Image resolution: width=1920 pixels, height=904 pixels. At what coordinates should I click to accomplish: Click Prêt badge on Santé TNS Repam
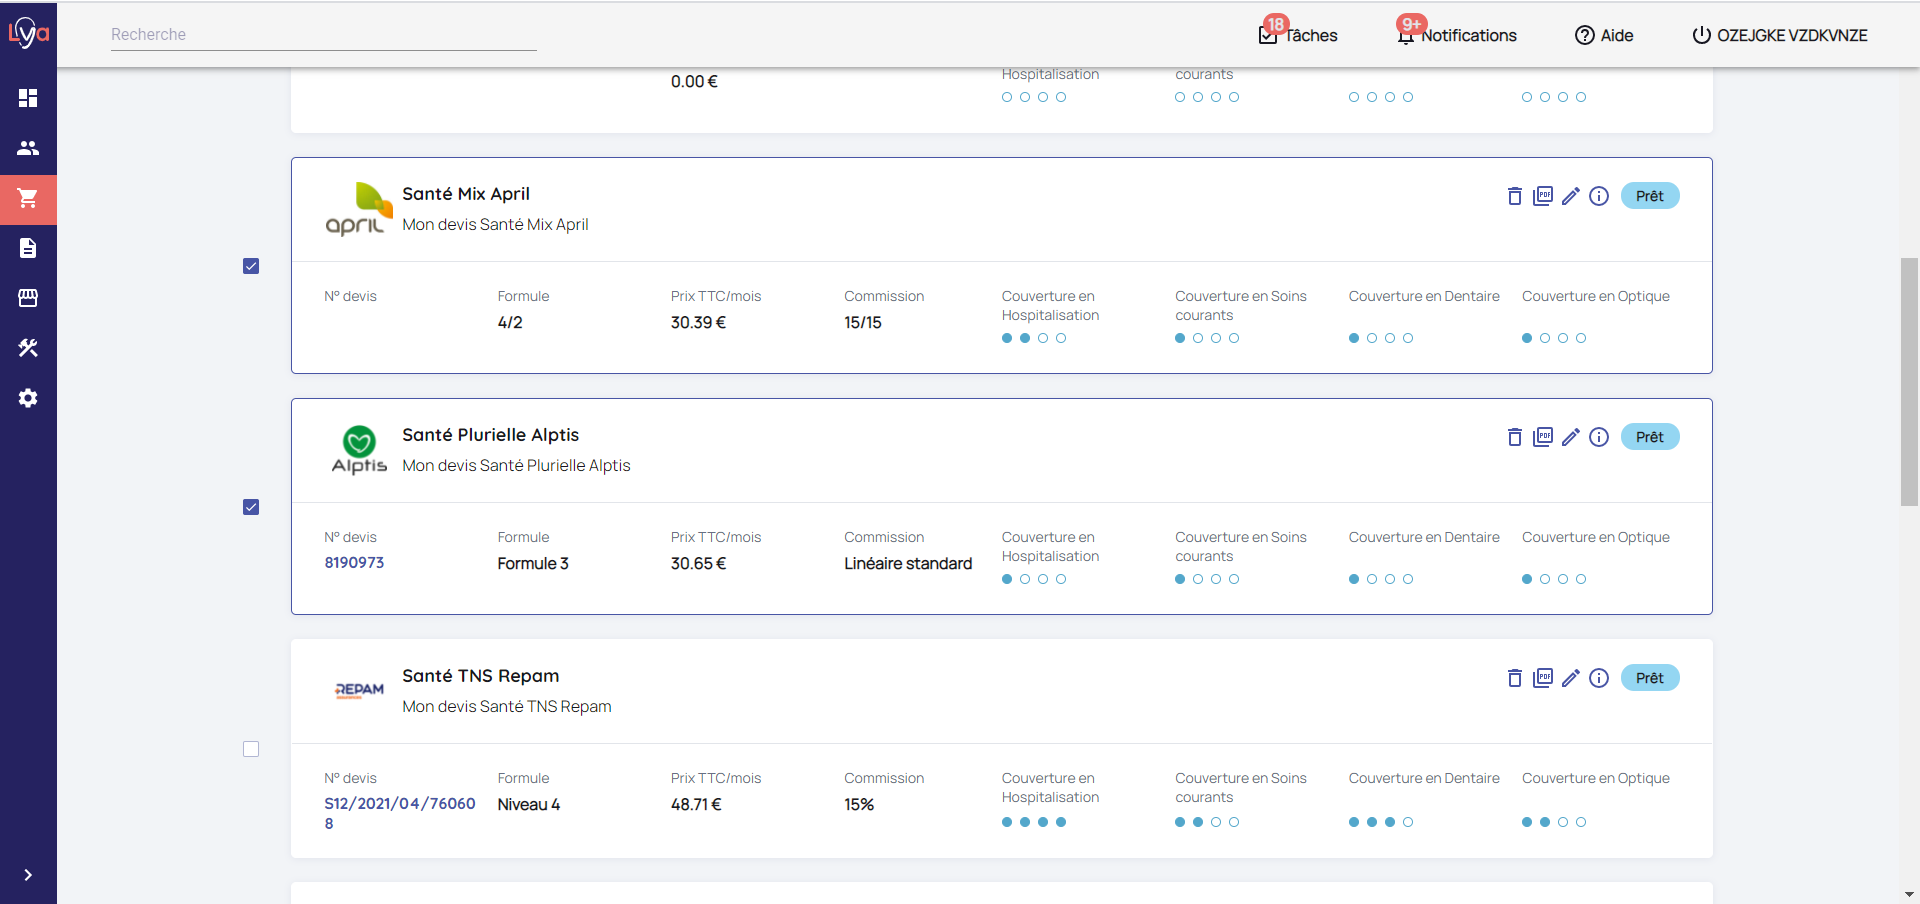pyautogui.click(x=1649, y=678)
